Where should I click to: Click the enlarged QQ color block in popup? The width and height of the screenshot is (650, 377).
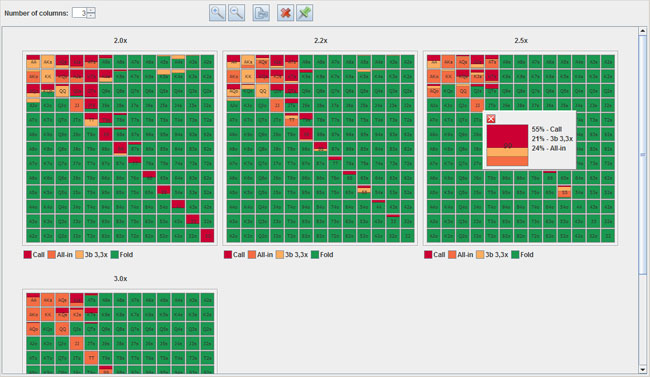point(507,146)
